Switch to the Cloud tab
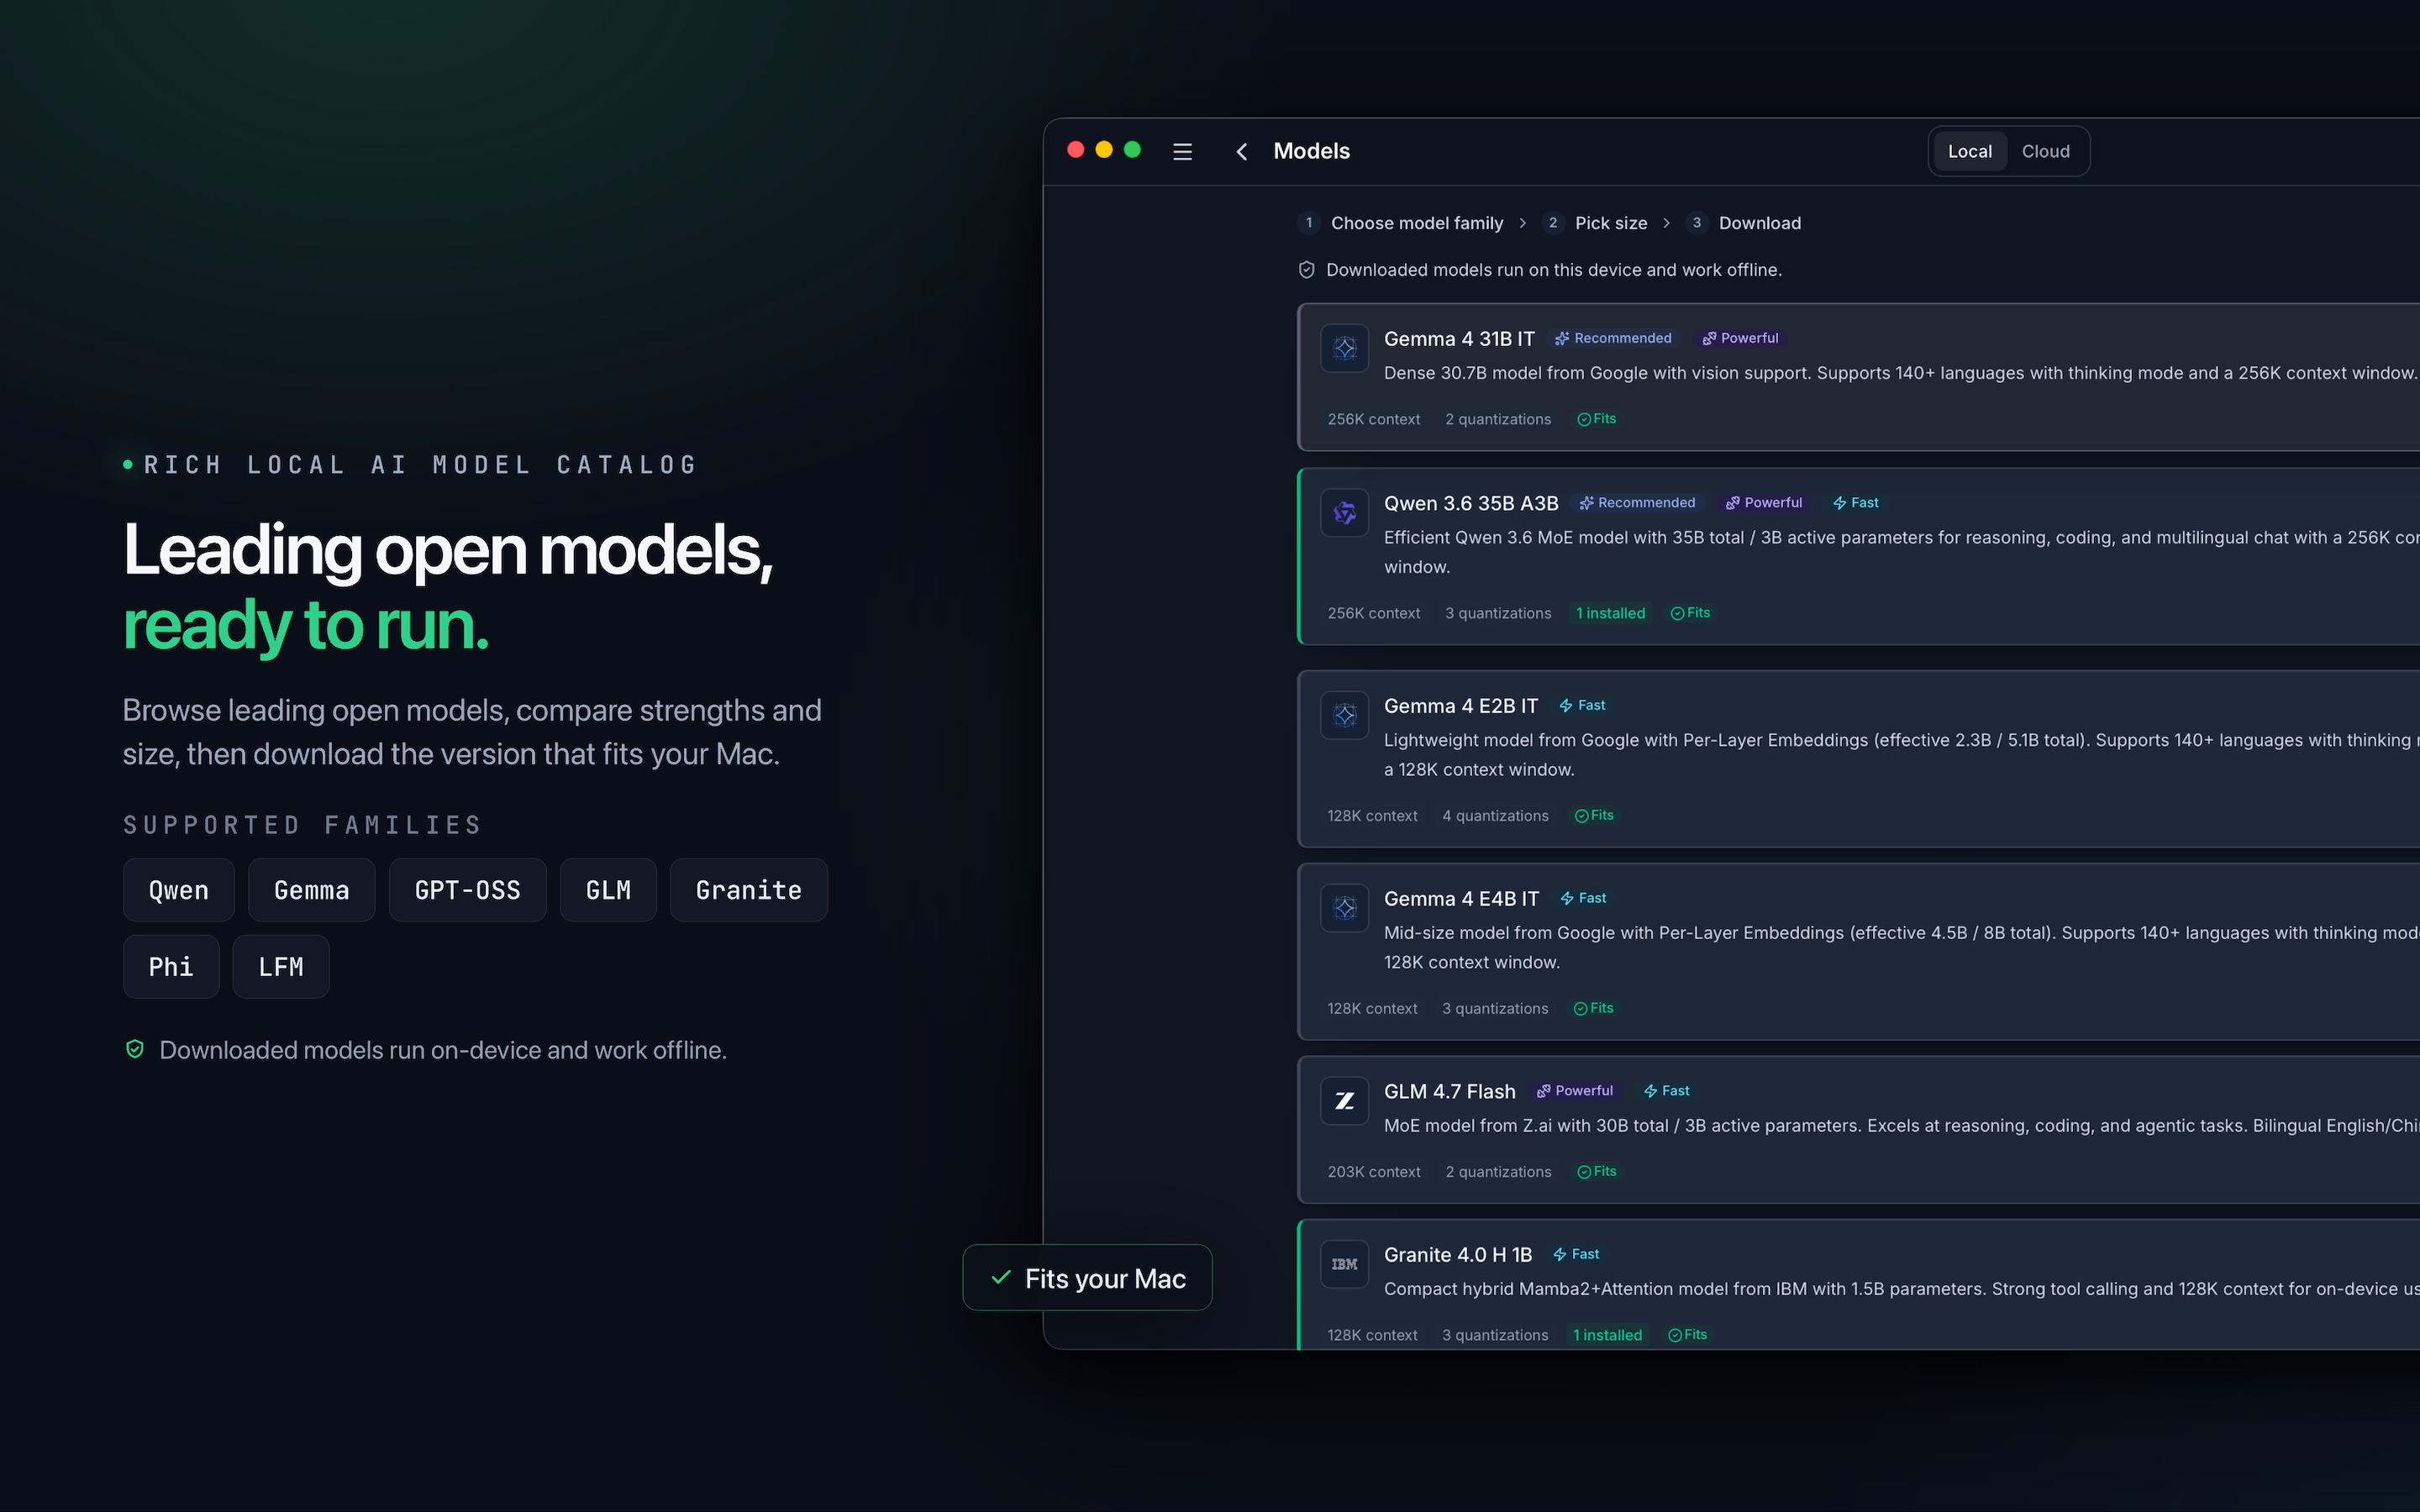This screenshot has width=2420, height=1512. (x=2045, y=151)
